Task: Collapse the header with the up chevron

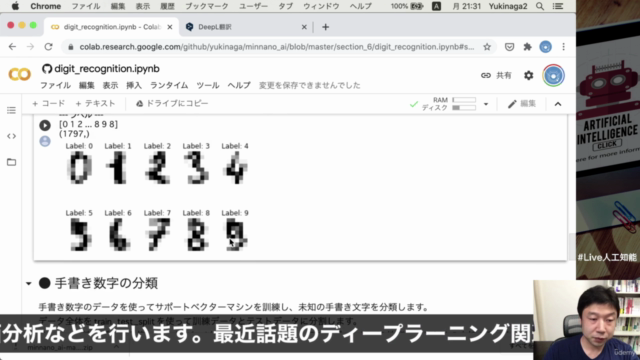Action: (558, 104)
